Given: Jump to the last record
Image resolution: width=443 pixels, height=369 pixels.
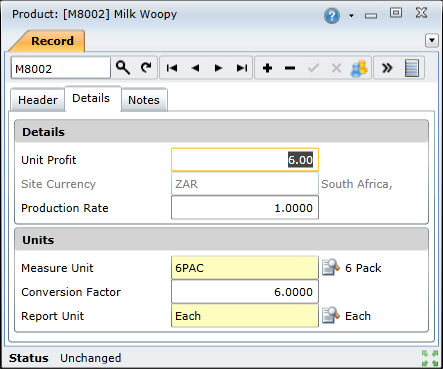Looking at the screenshot, I should tap(242, 68).
